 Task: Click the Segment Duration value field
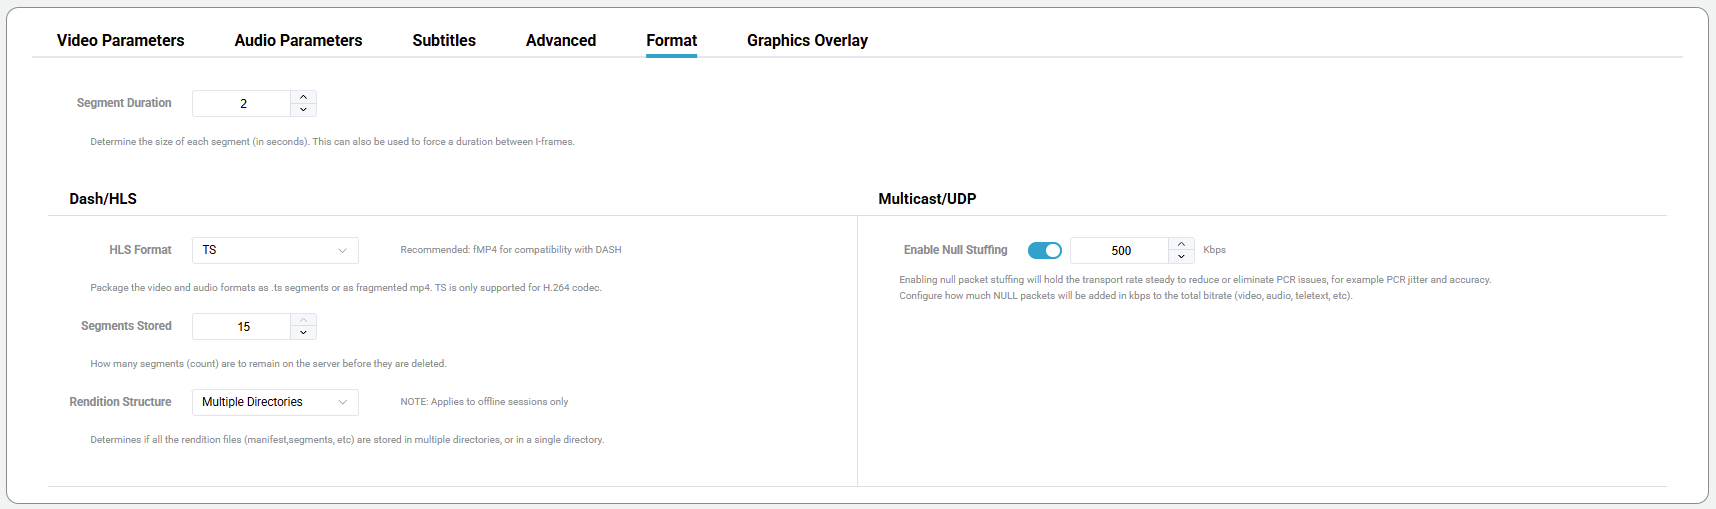point(242,103)
